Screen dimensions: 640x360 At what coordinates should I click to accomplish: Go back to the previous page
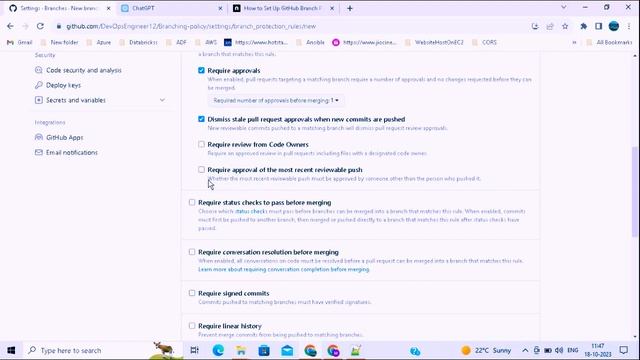coord(10,26)
